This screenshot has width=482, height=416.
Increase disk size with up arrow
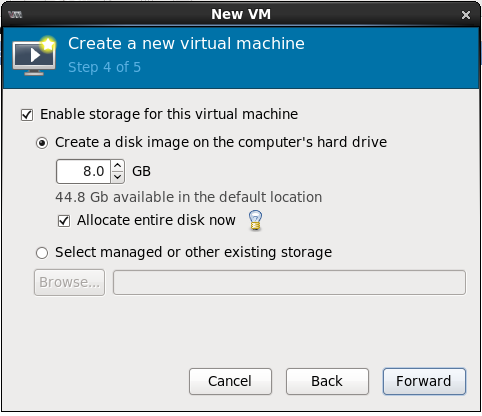coord(117,166)
